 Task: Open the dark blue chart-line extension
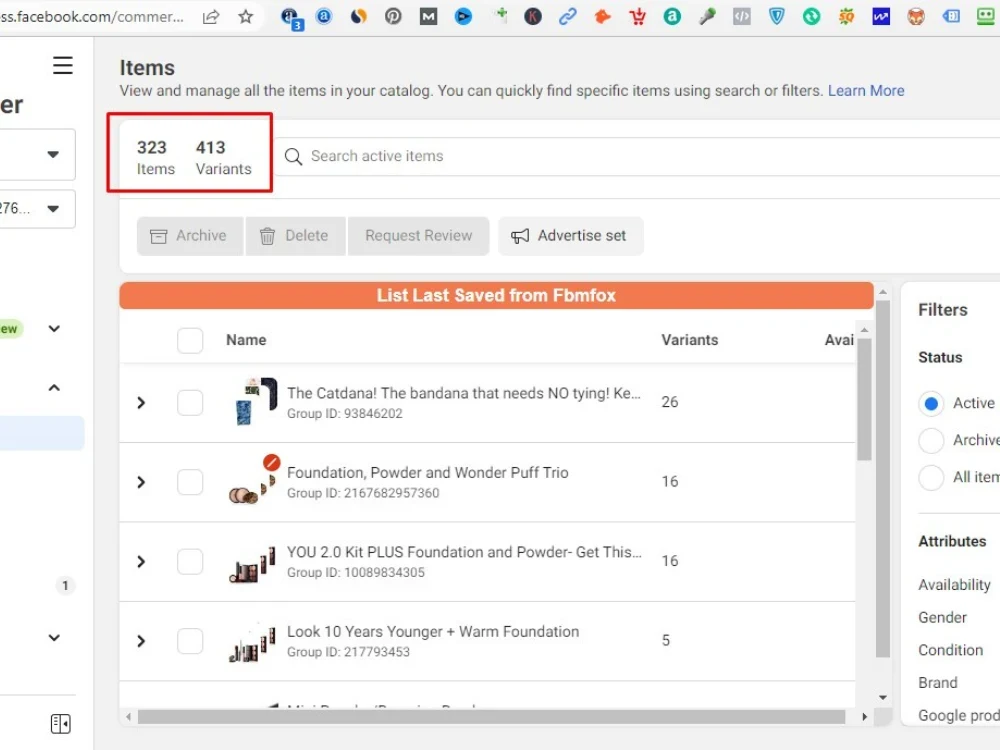pos(881,16)
